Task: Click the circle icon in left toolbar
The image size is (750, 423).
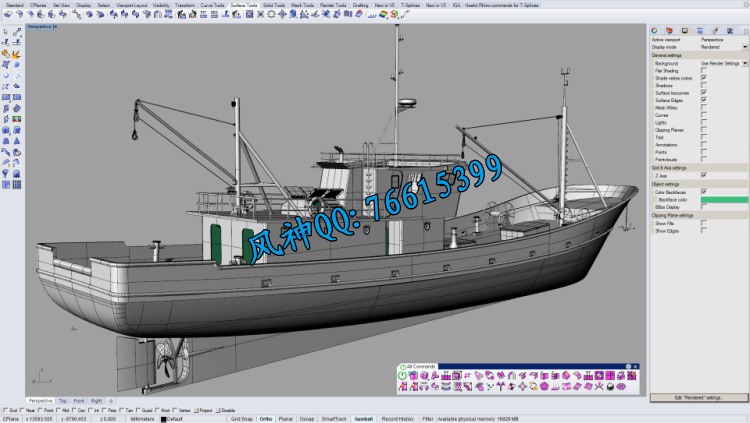Action: [x=6, y=76]
